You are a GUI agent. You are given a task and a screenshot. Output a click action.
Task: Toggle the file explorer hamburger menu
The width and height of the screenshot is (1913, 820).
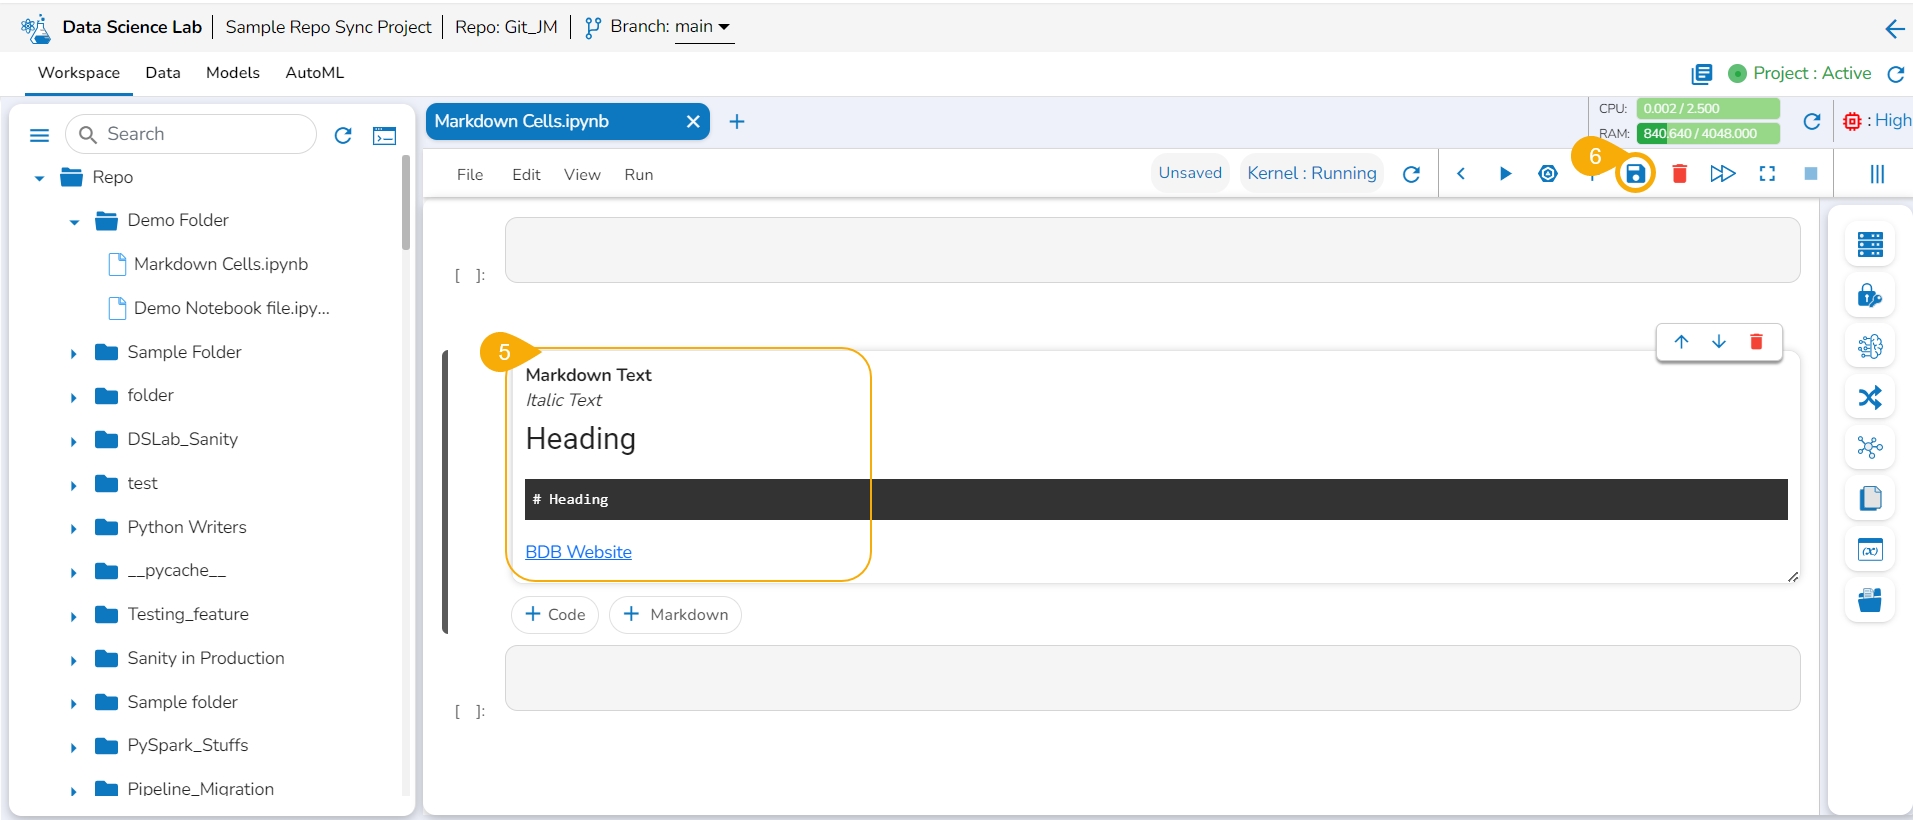pos(40,135)
